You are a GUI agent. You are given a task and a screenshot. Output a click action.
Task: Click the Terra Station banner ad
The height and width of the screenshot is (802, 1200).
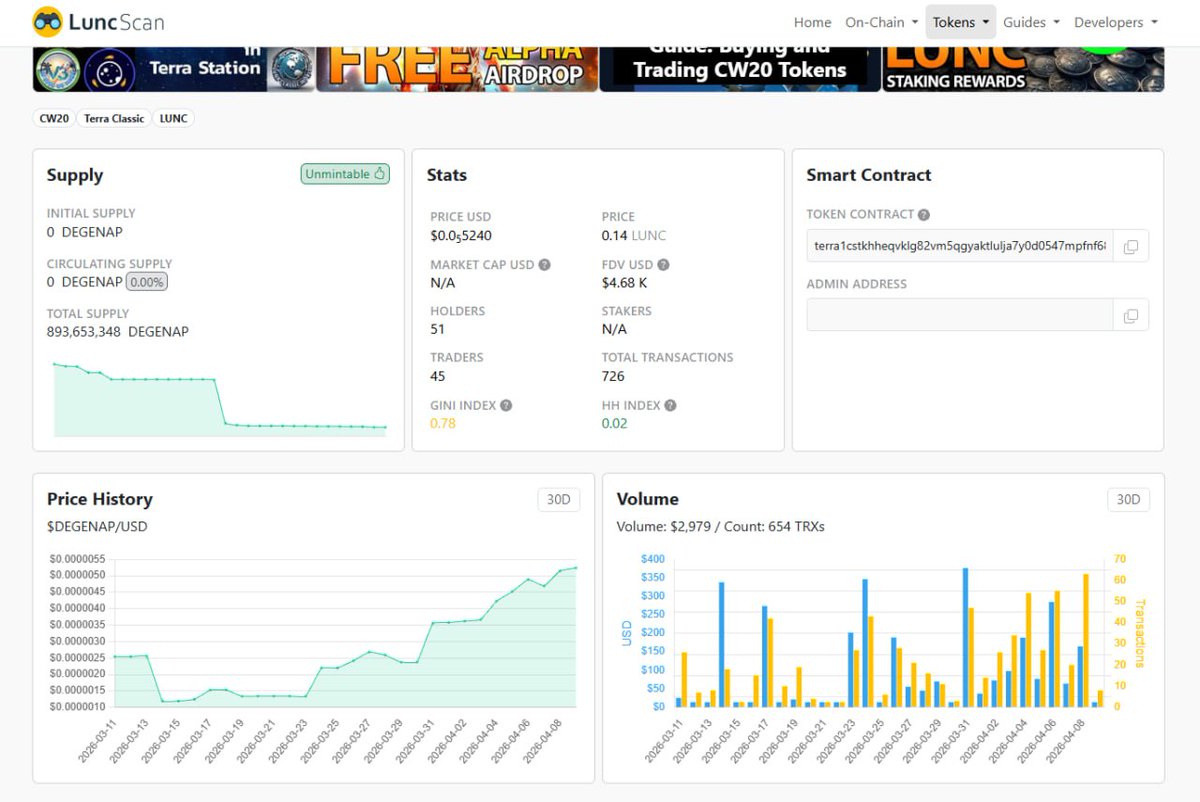pos(174,68)
